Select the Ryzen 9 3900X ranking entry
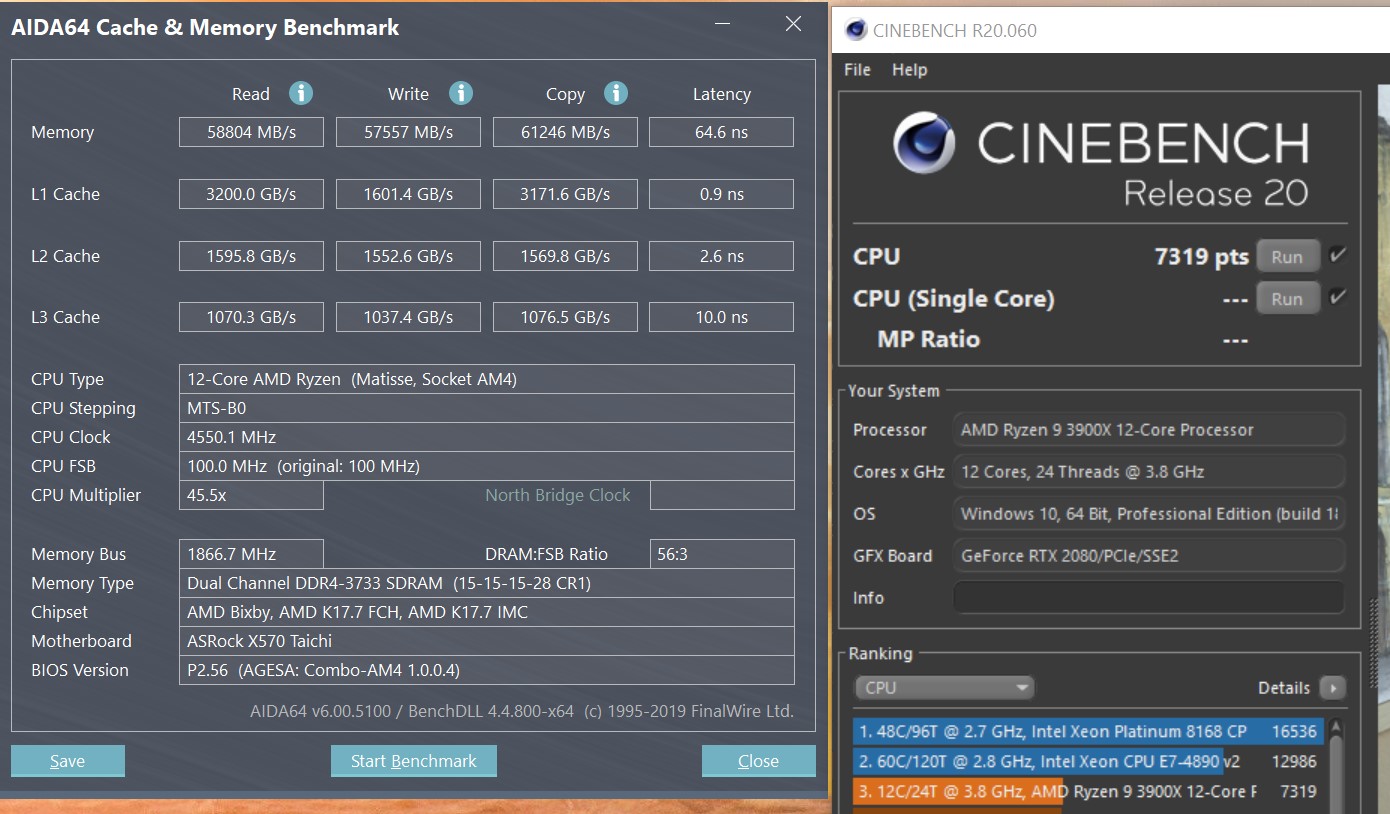 pos(1089,791)
